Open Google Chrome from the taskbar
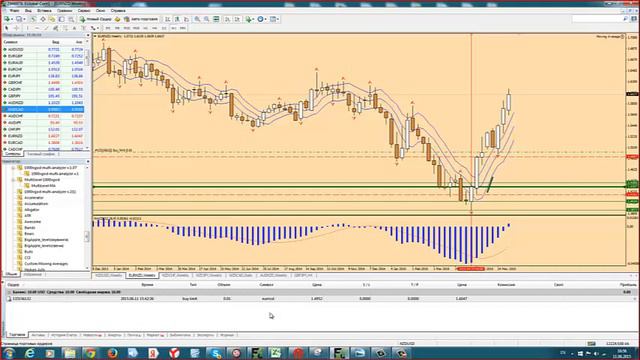This screenshot has height=360, width=640. [91, 353]
